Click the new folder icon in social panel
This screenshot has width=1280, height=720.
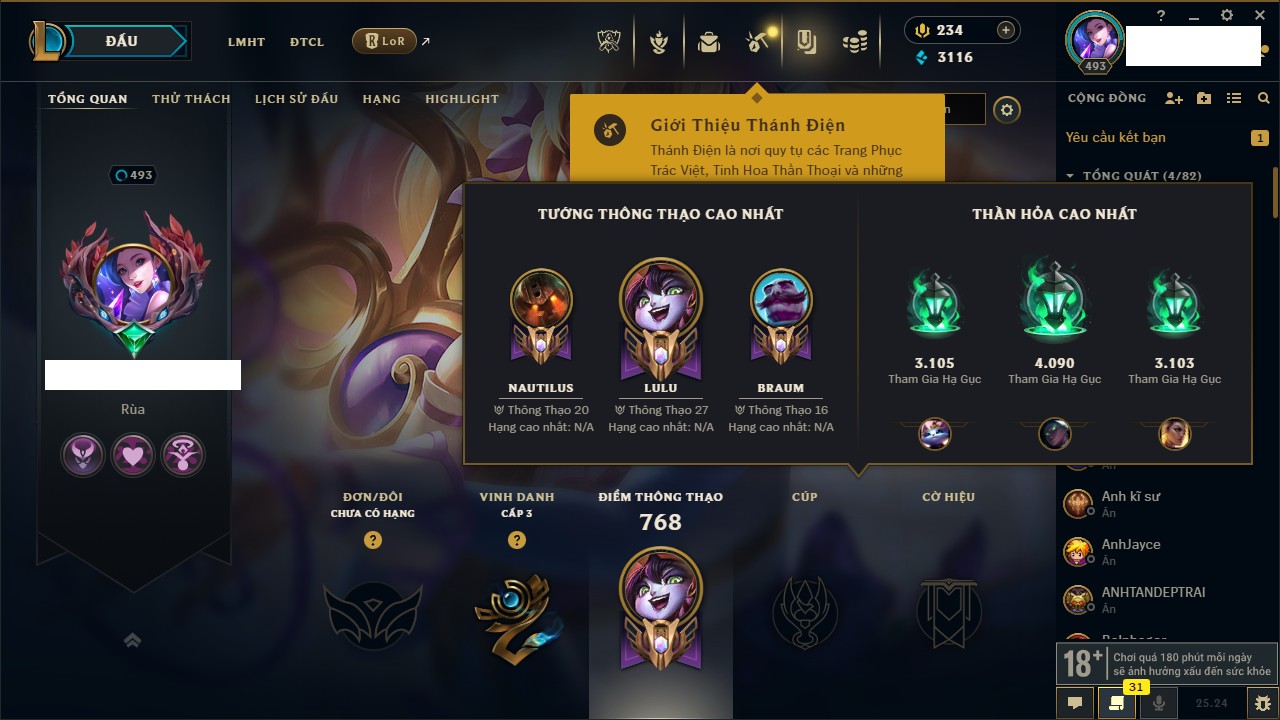1204,98
